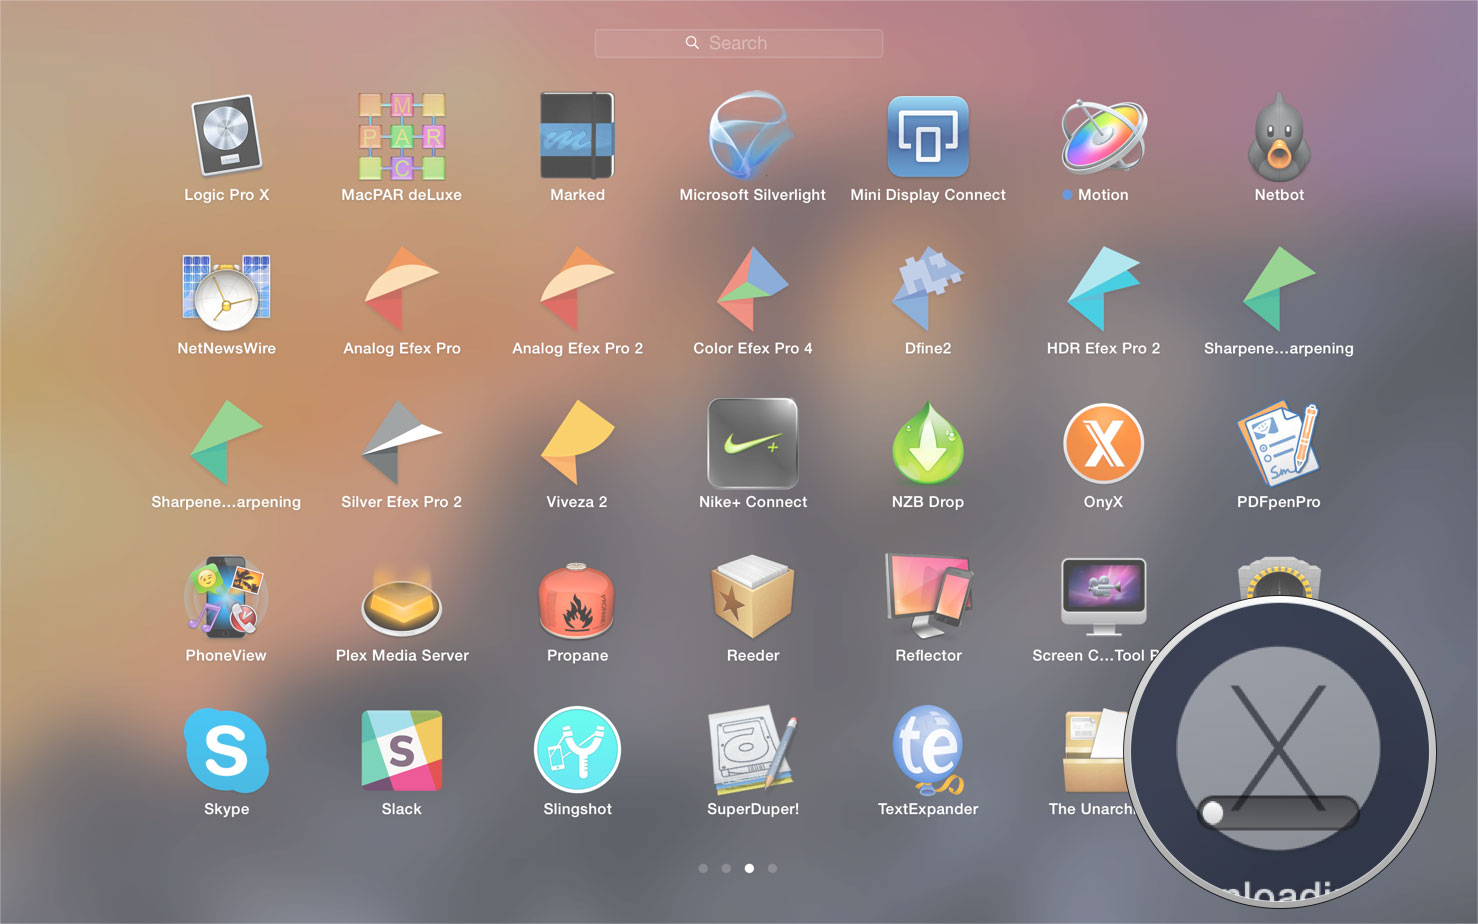Open Logic Pro X from Launchpad
1478x924 pixels.
226,135
